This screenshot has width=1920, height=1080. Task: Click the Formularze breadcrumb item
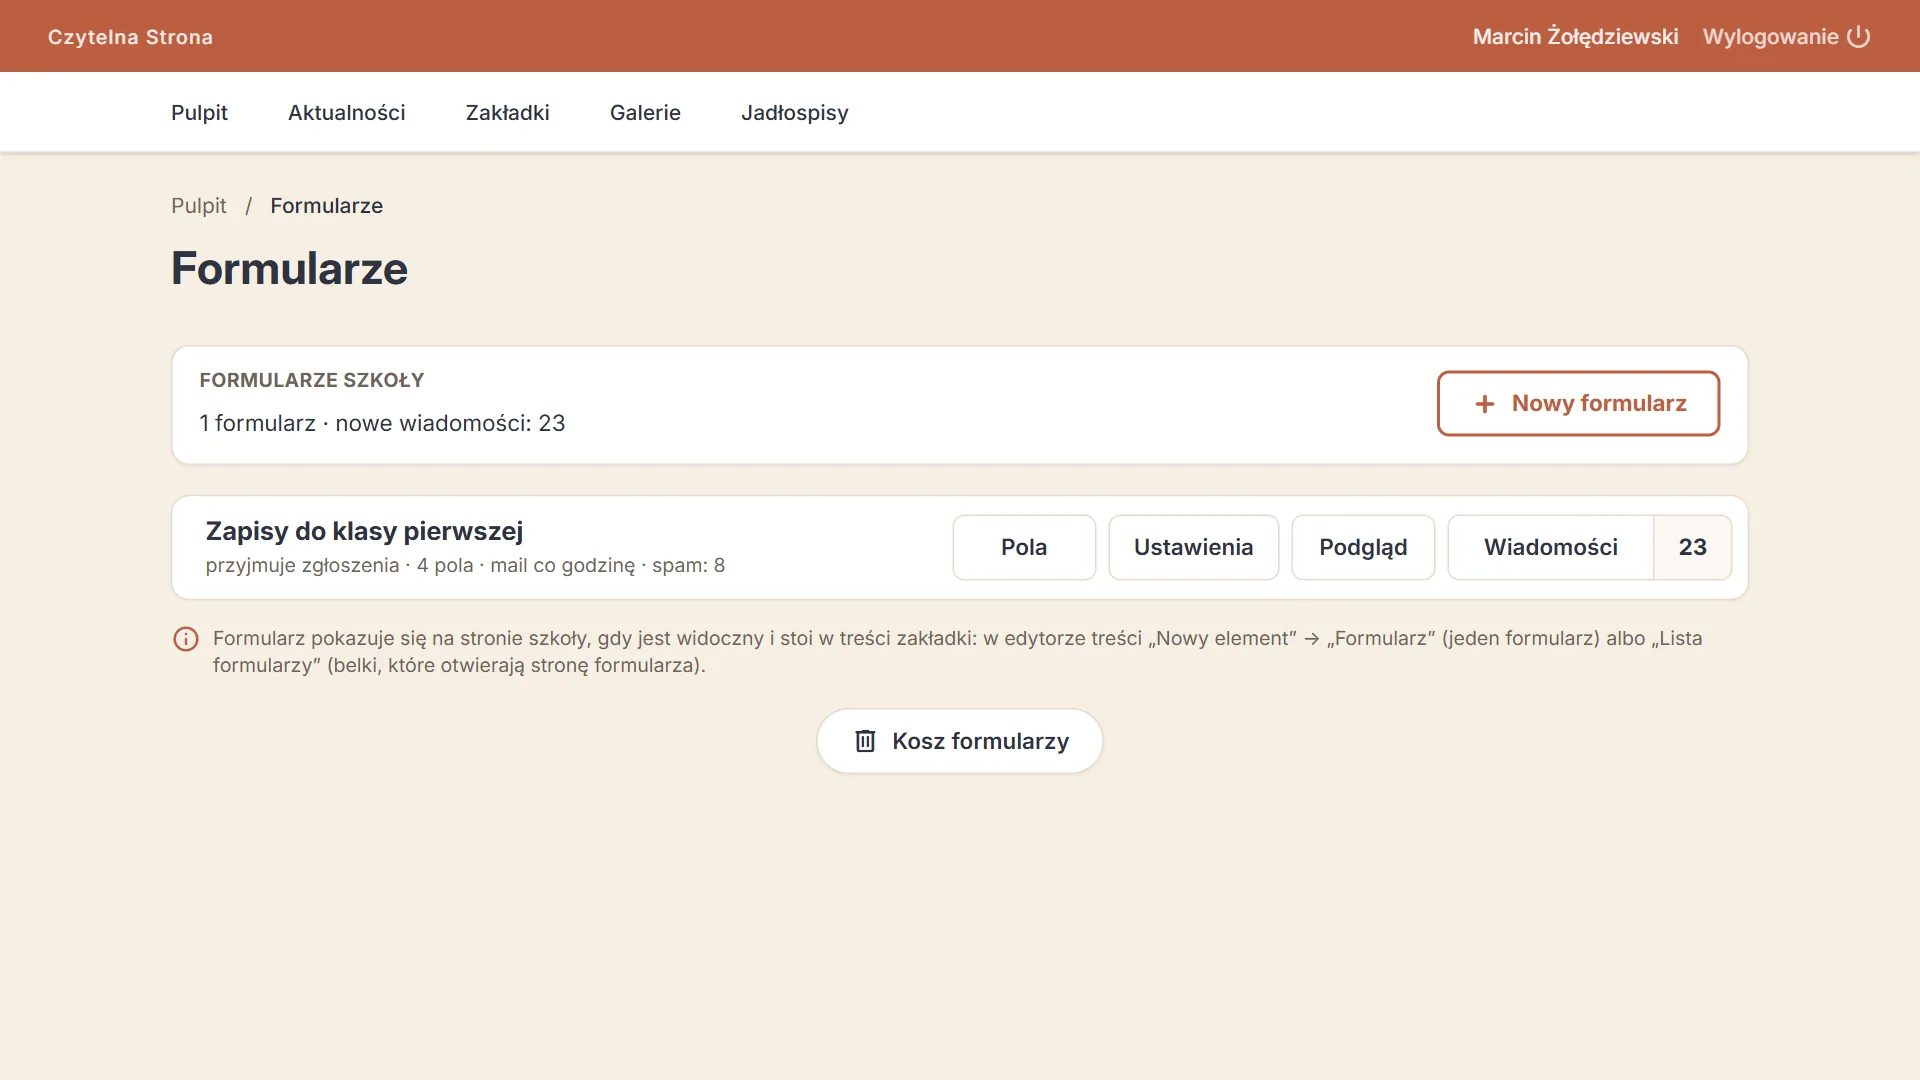point(327,206)
